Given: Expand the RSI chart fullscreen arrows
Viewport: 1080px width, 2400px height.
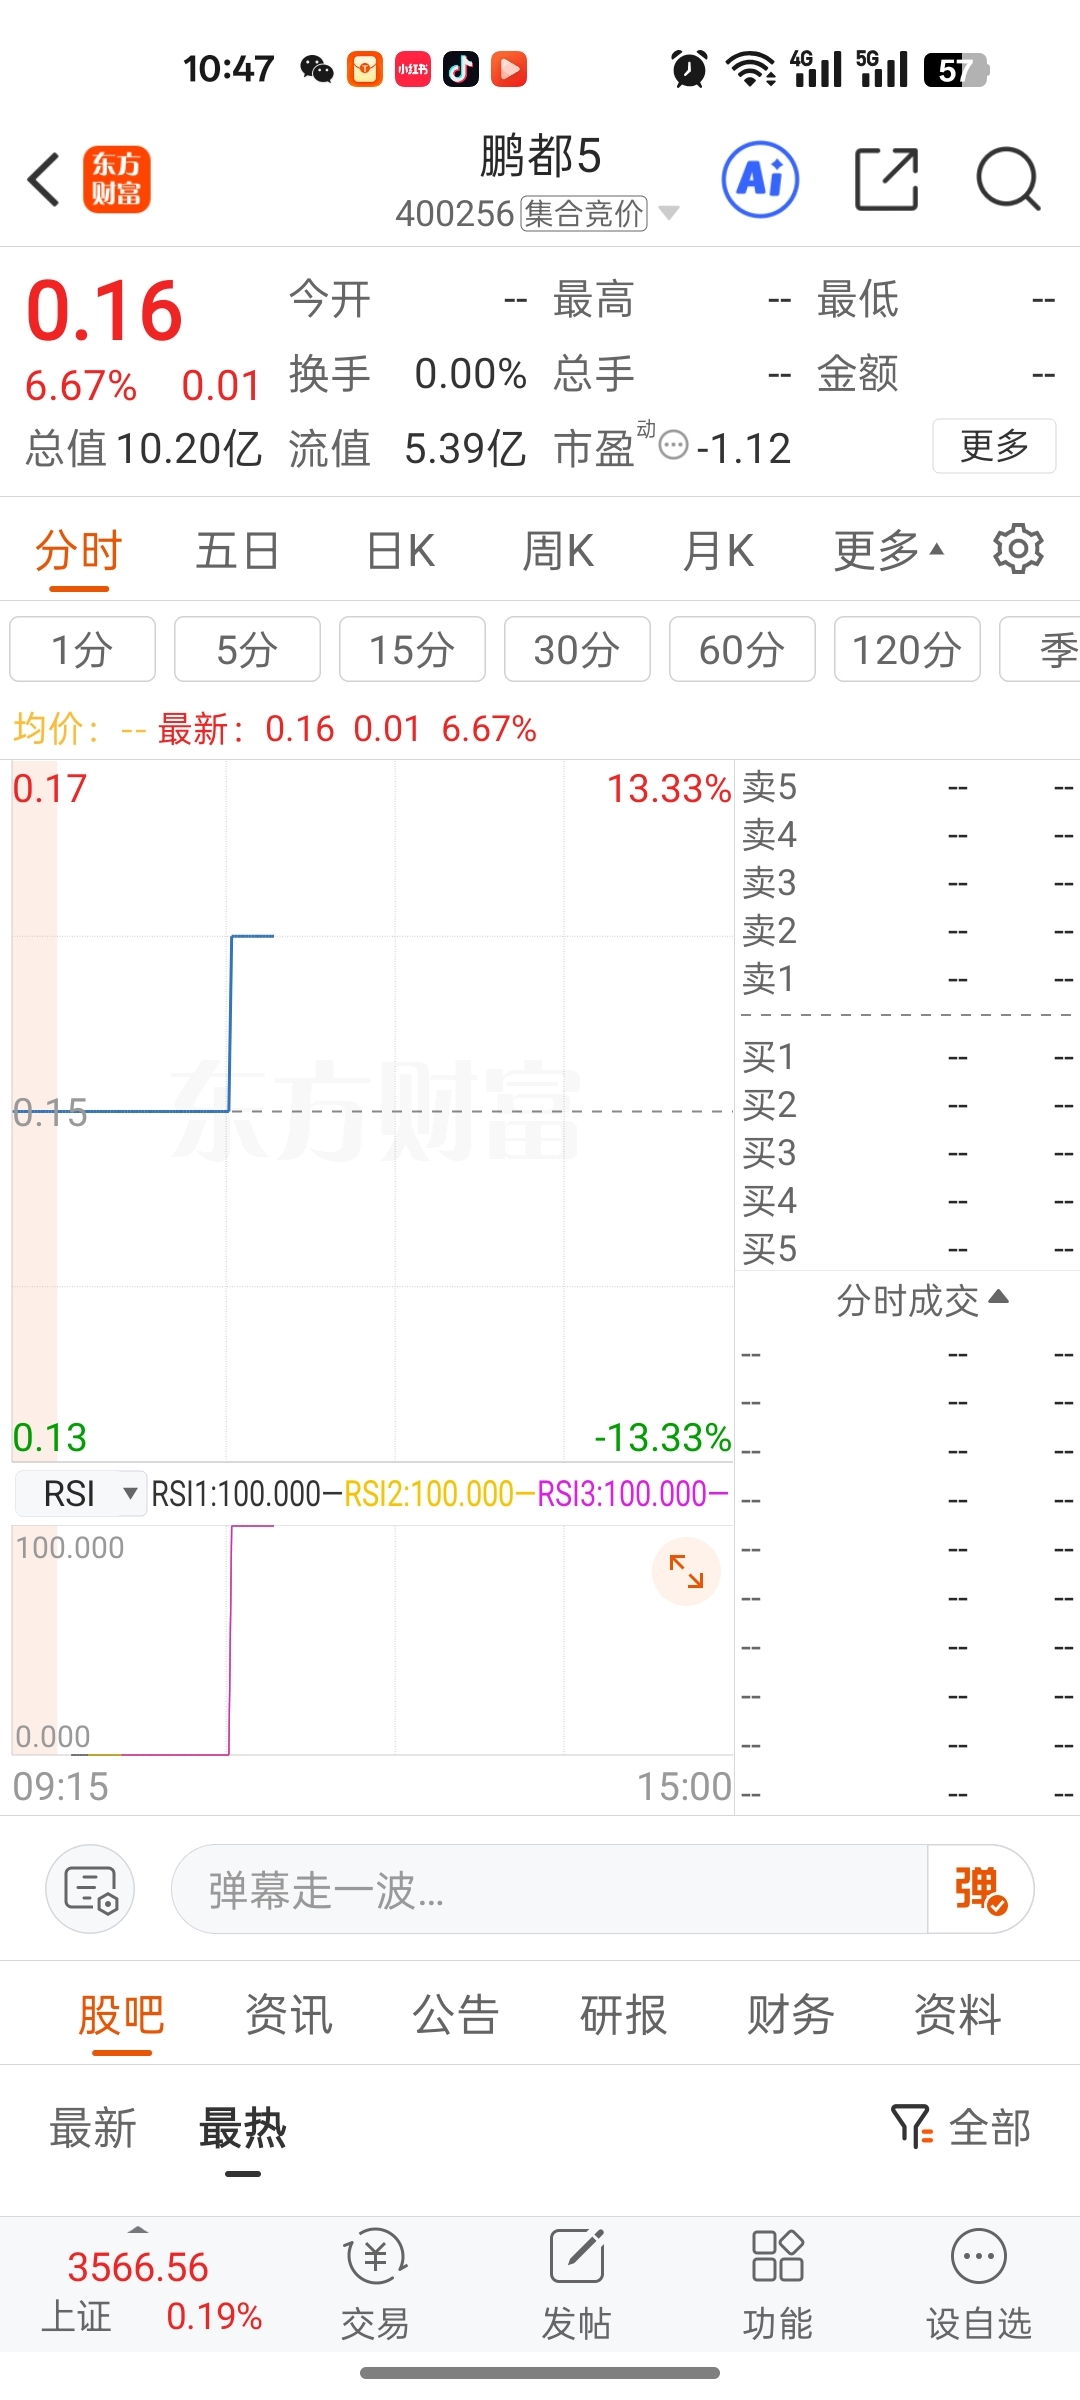Looking at the screenshot, I should [x=686, y=1571].
